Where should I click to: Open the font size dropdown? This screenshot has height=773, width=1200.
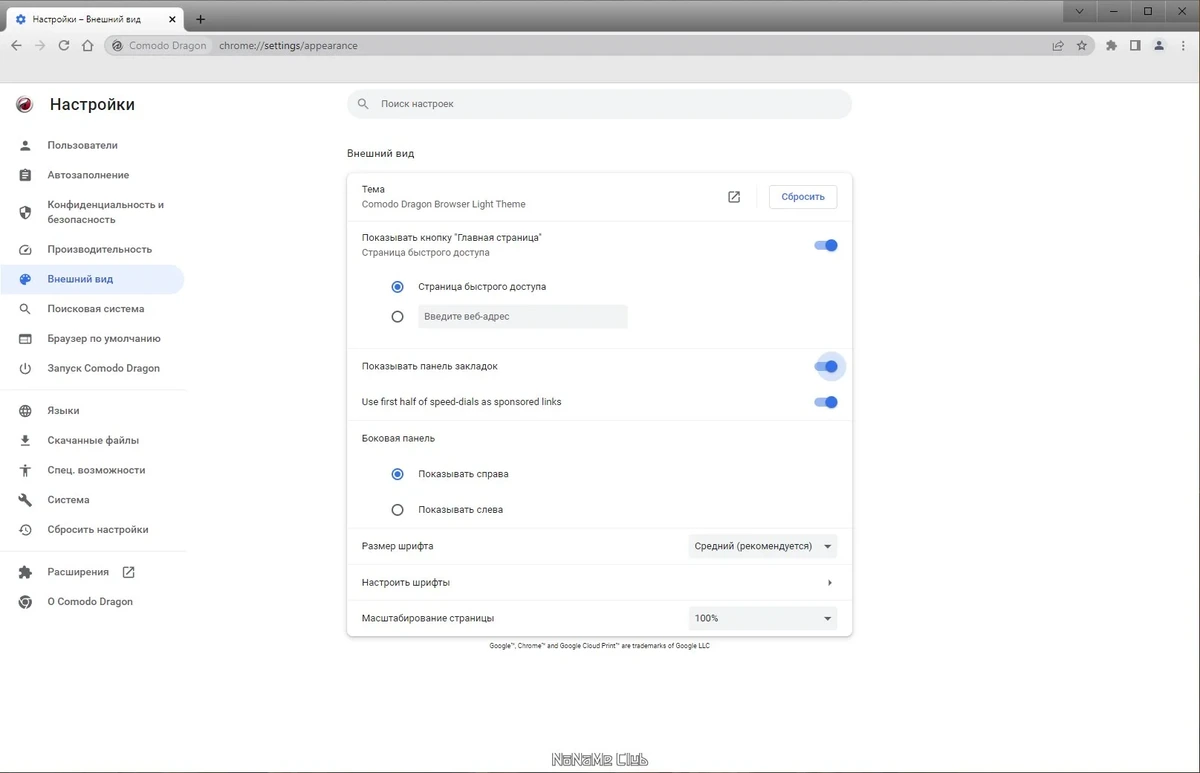763,546
